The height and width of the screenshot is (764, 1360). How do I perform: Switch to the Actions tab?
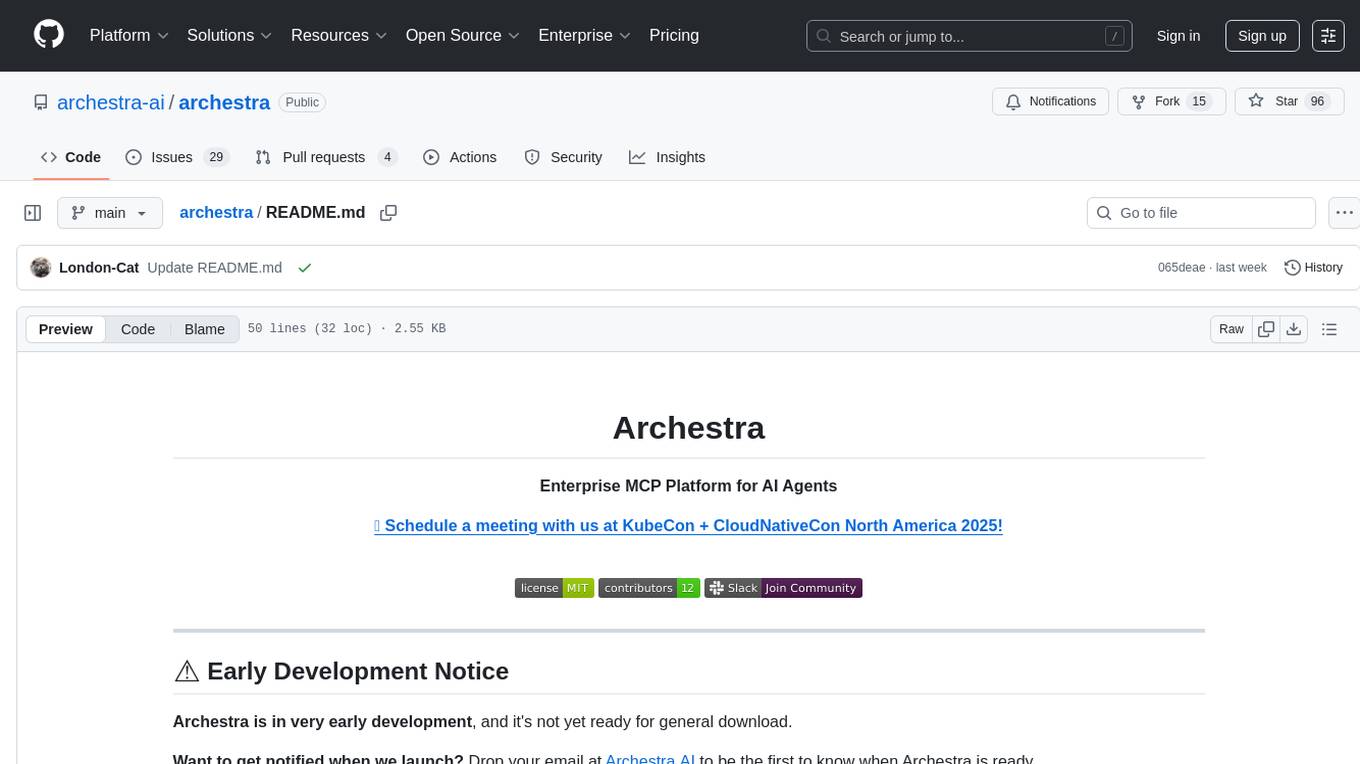click(x=460, y=157)
